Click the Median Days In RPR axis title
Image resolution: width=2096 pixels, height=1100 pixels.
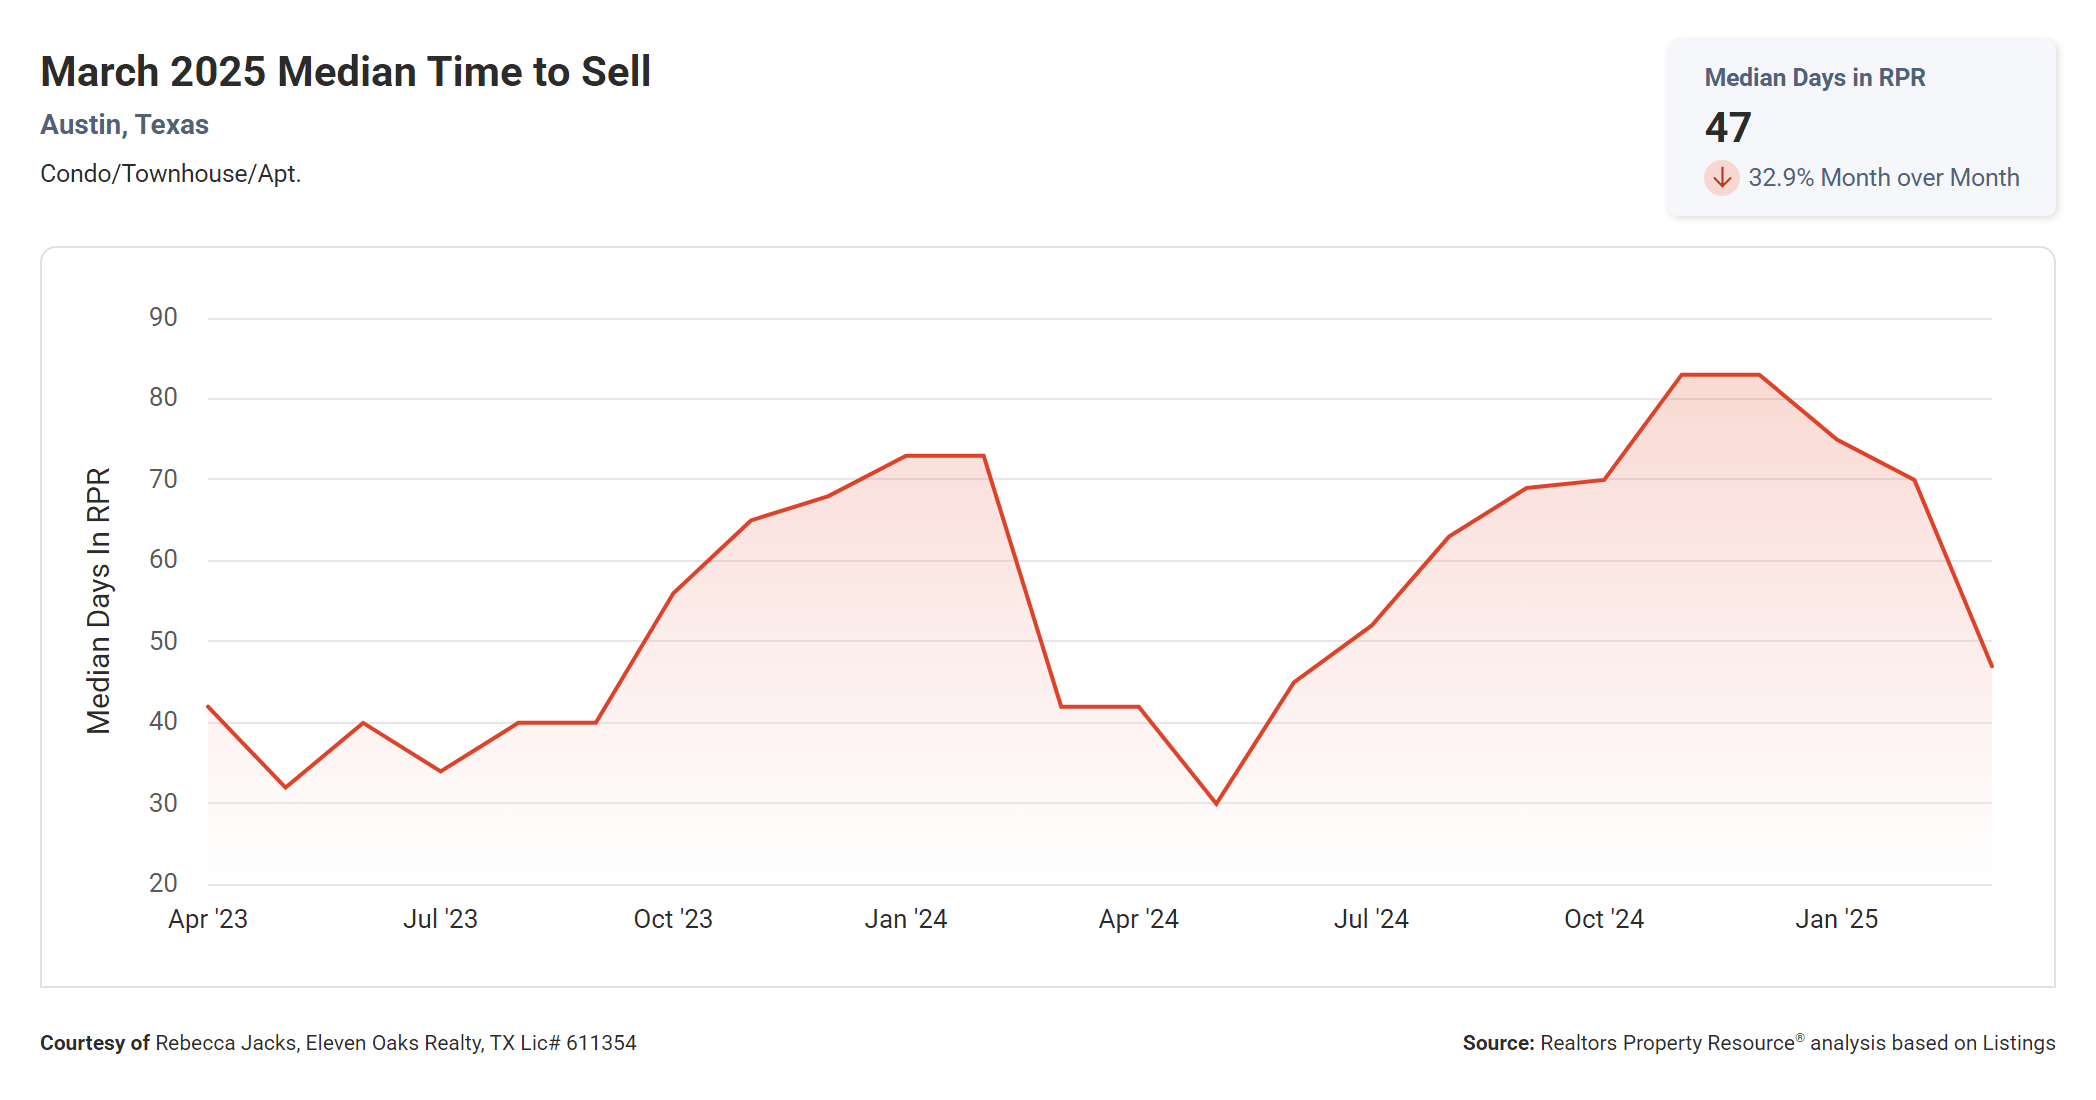tap(98, 601)
